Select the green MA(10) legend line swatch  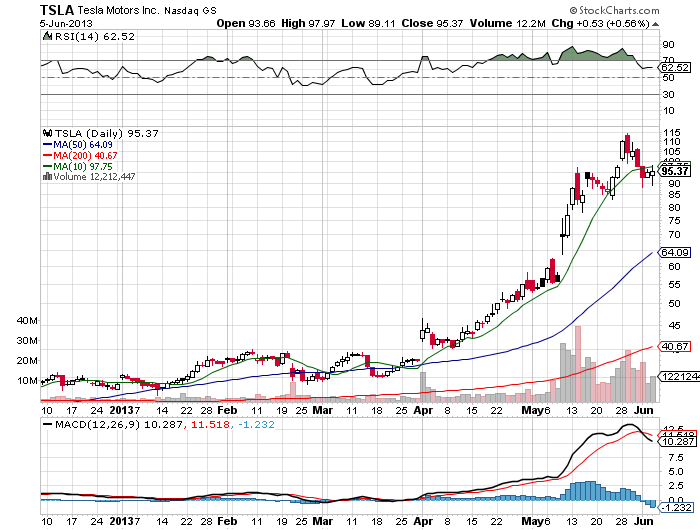[x=47, y=166]
